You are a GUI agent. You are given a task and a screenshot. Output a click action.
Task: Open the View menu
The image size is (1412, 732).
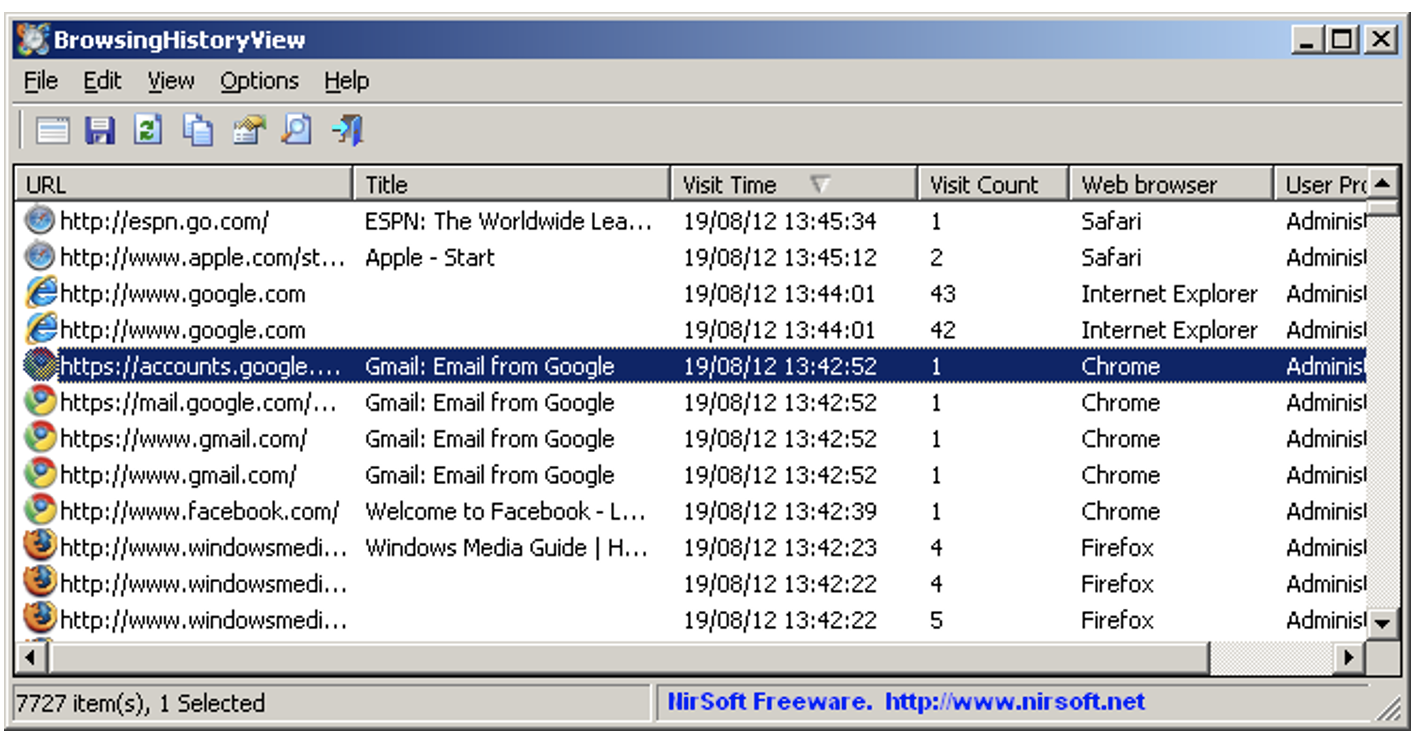pyautogui.click(x=171, y=81)
